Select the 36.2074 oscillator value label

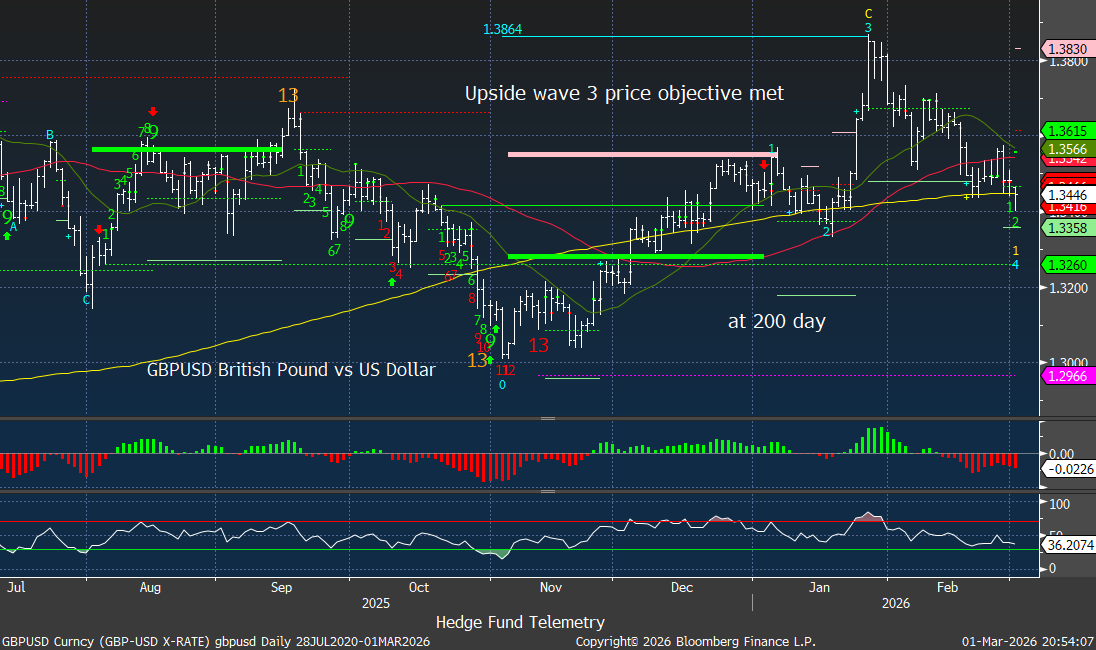click(1068, 548)
